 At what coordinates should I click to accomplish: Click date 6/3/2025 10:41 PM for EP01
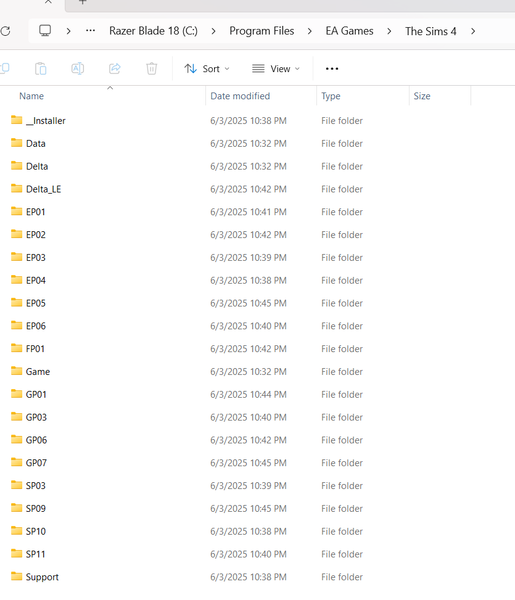248,212
